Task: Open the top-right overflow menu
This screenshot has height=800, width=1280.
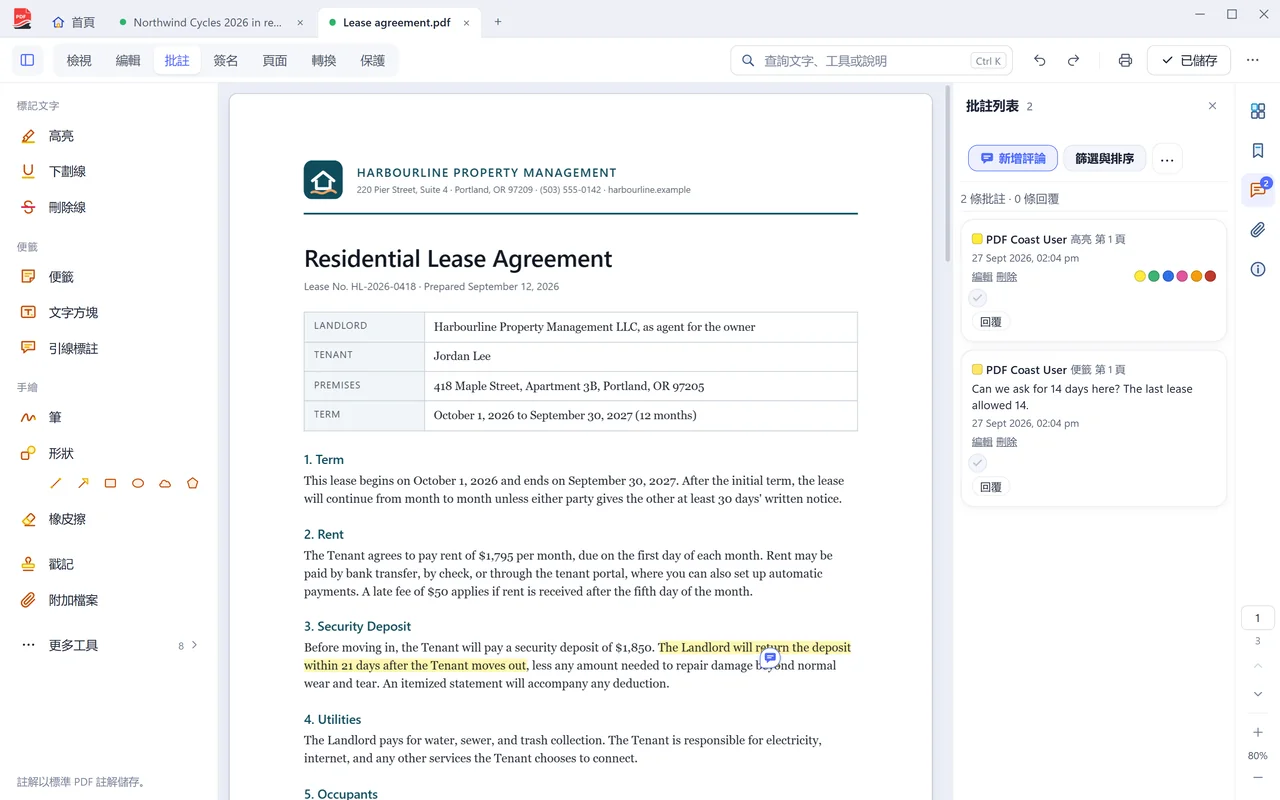Action: (x=1253, y=61)
